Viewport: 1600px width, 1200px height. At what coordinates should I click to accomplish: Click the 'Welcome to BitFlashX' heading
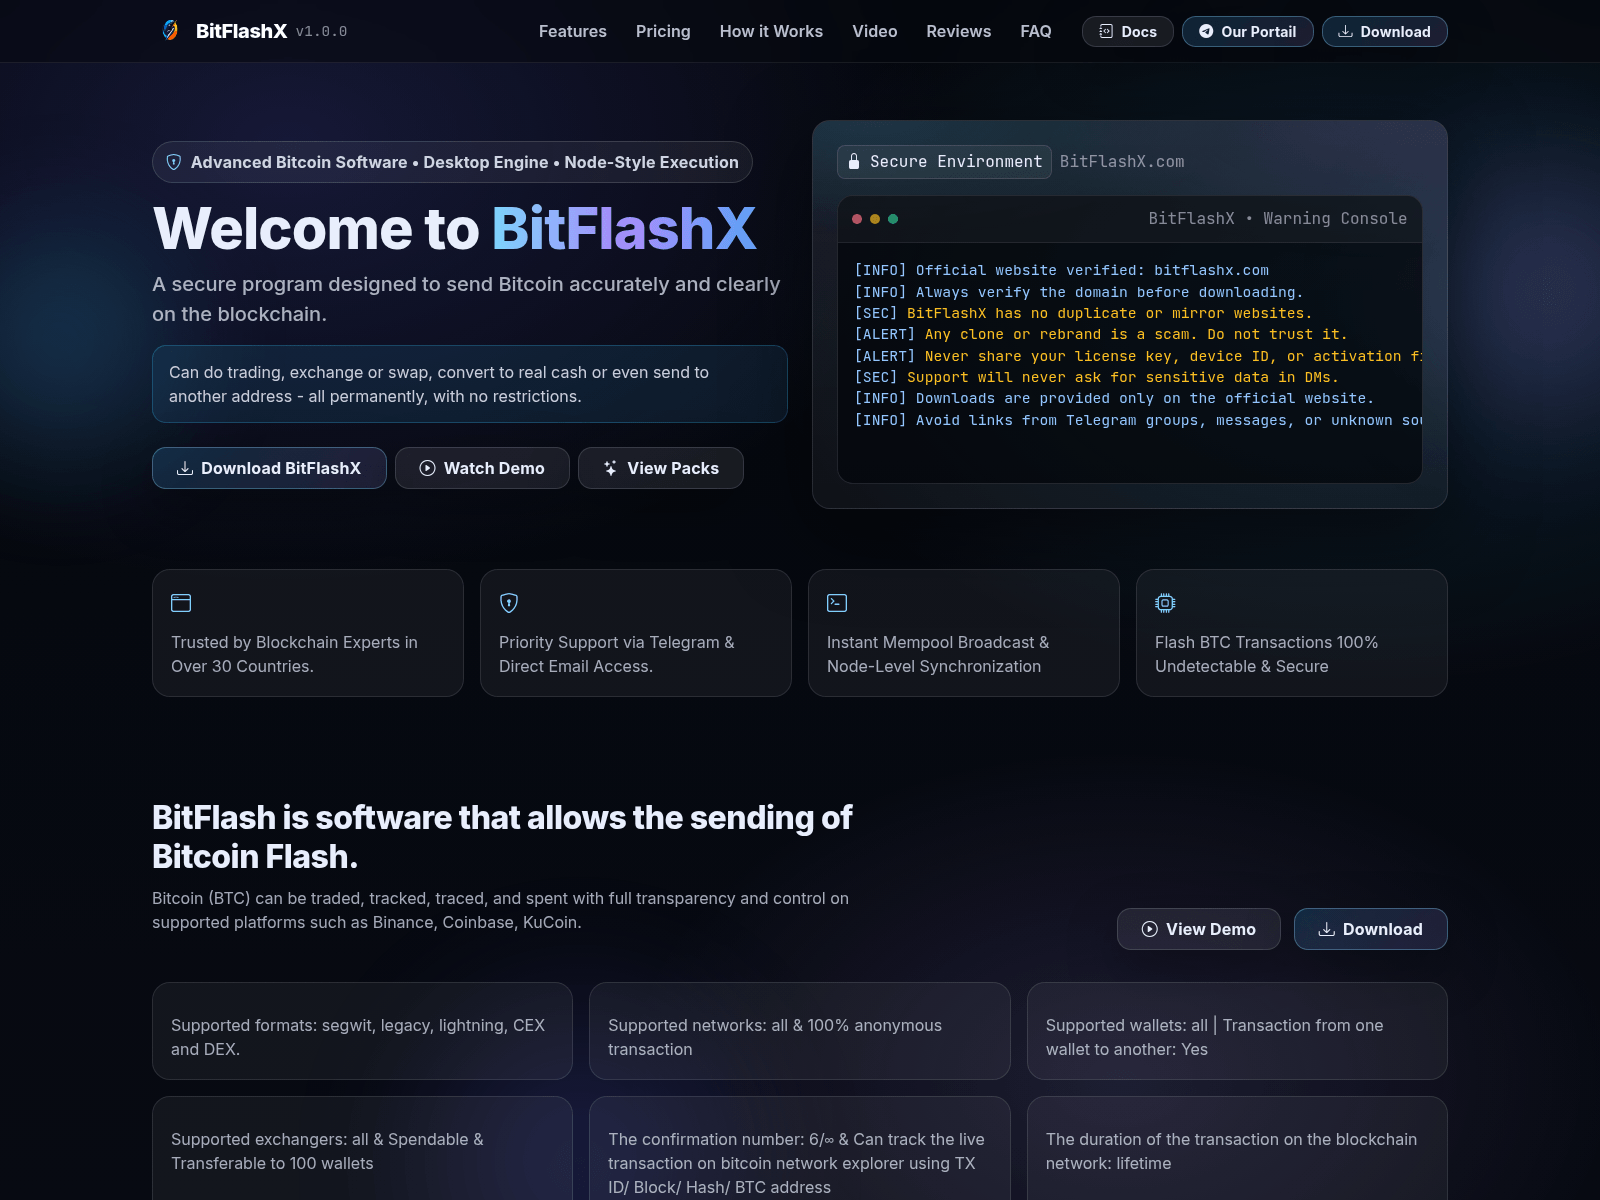[x=455, y=228]
